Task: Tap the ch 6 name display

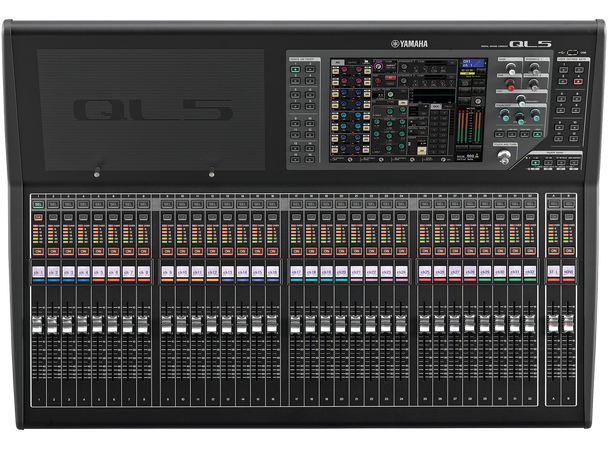Action: pyautogui.click(x=114, y=271)
